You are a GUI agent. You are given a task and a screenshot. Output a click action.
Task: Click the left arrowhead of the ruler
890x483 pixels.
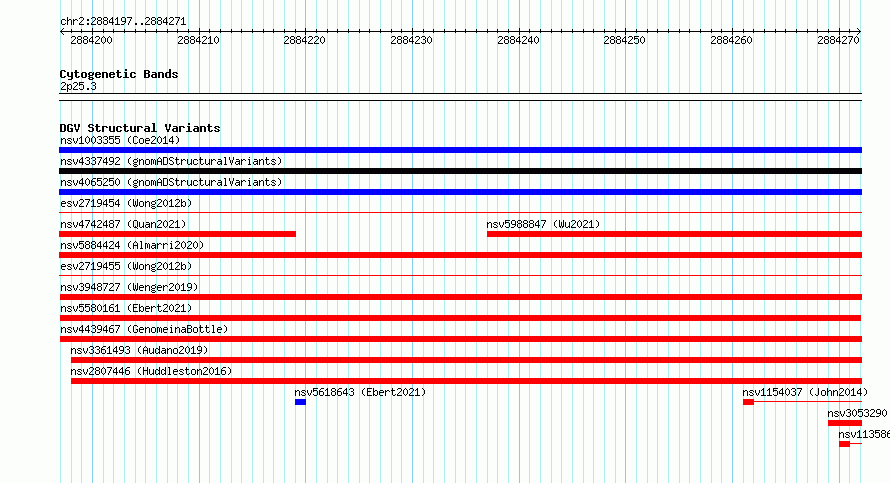(x=62, y=32)
